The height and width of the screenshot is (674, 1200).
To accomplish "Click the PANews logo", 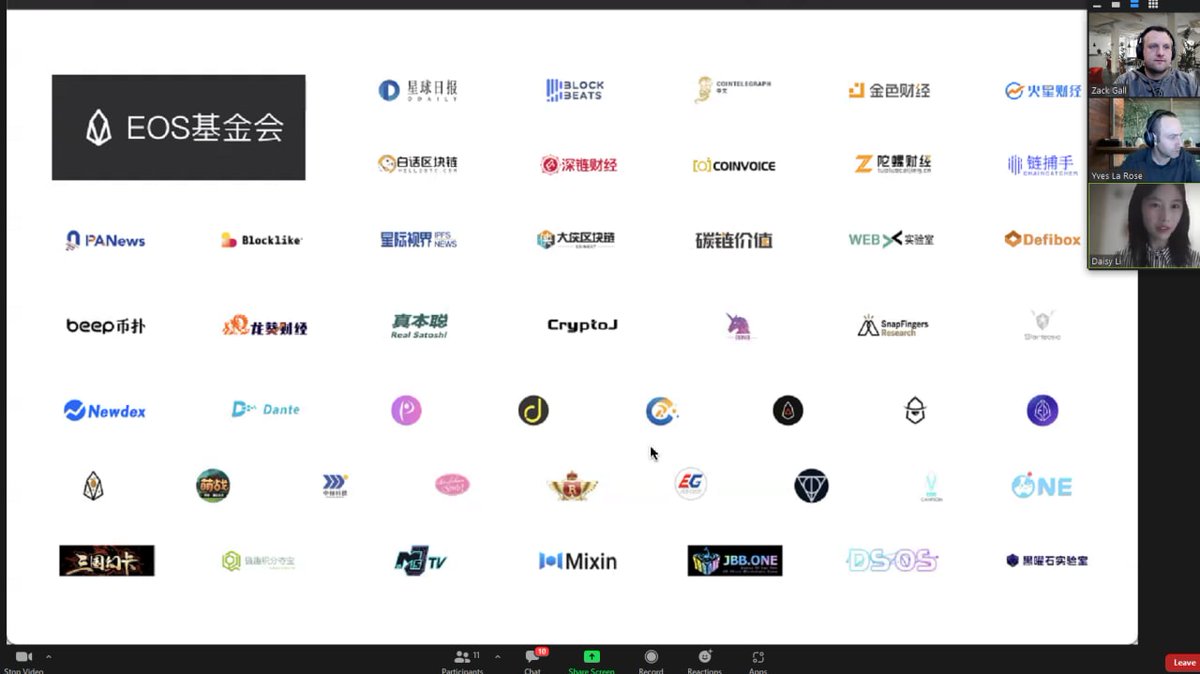I will click(105, 240).
